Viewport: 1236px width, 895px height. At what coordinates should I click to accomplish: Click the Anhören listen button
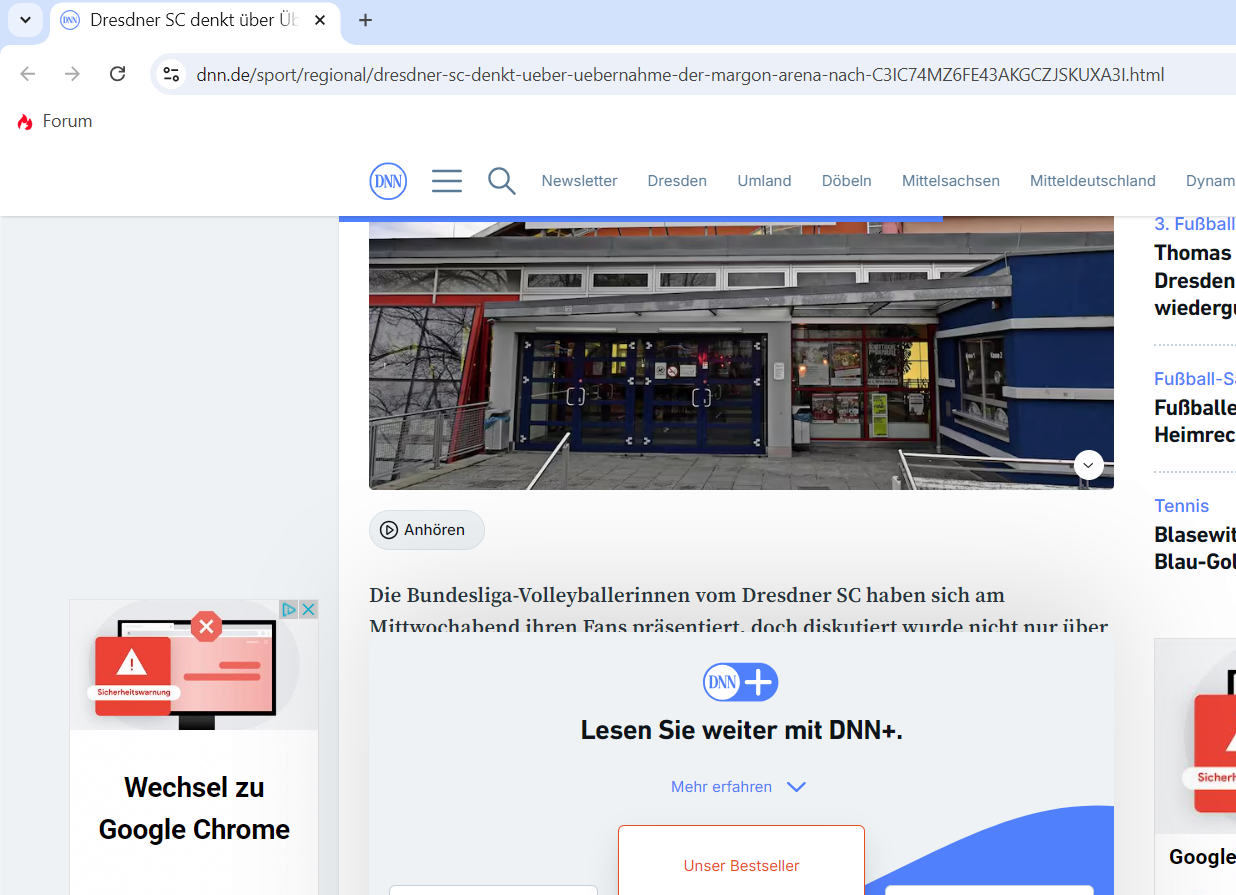pos(427,530)
